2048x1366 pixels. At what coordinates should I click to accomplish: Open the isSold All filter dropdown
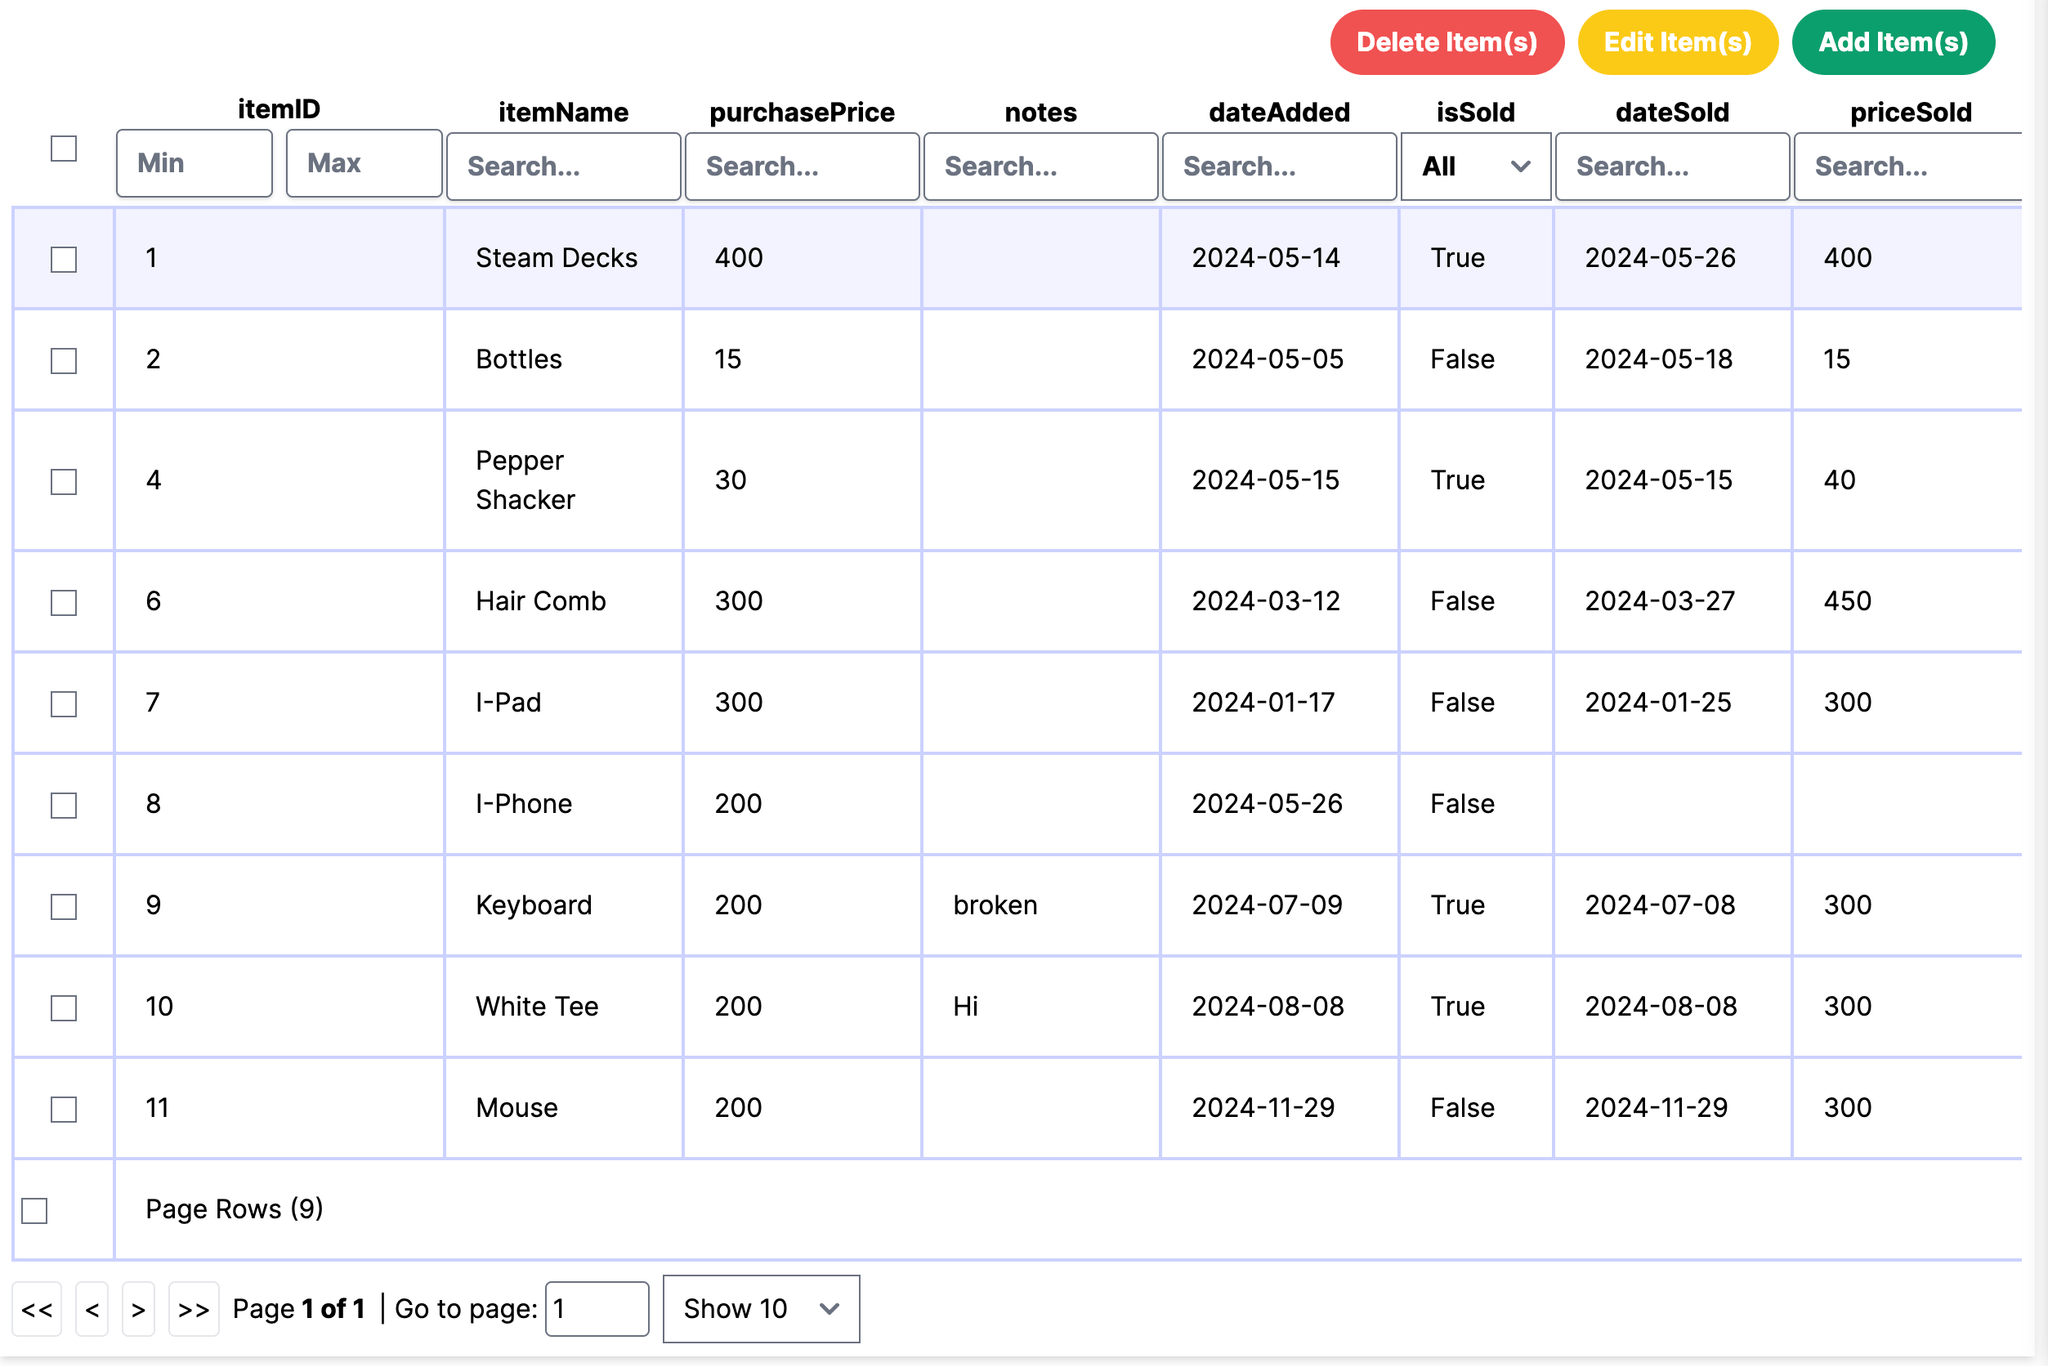coord(1475,166)
